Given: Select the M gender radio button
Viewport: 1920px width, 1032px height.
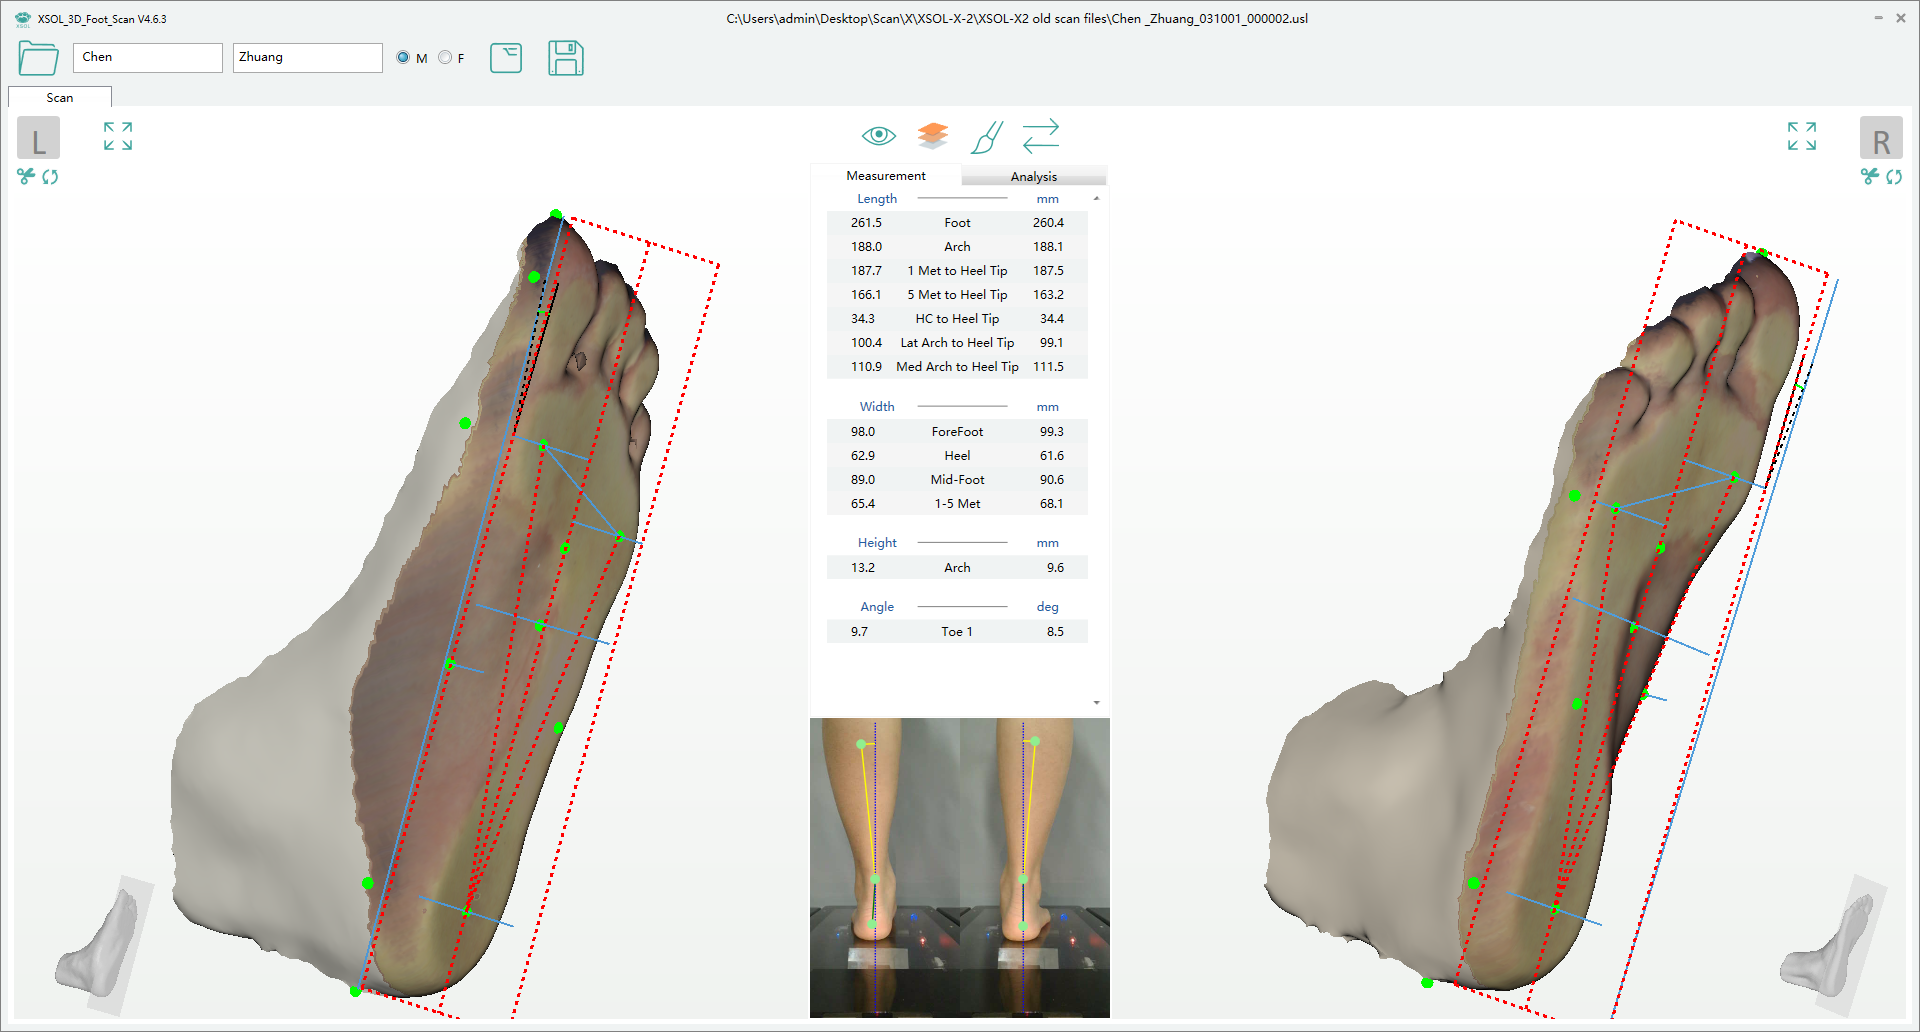Looking at the screenshot, I should click(x=403, y=58).
